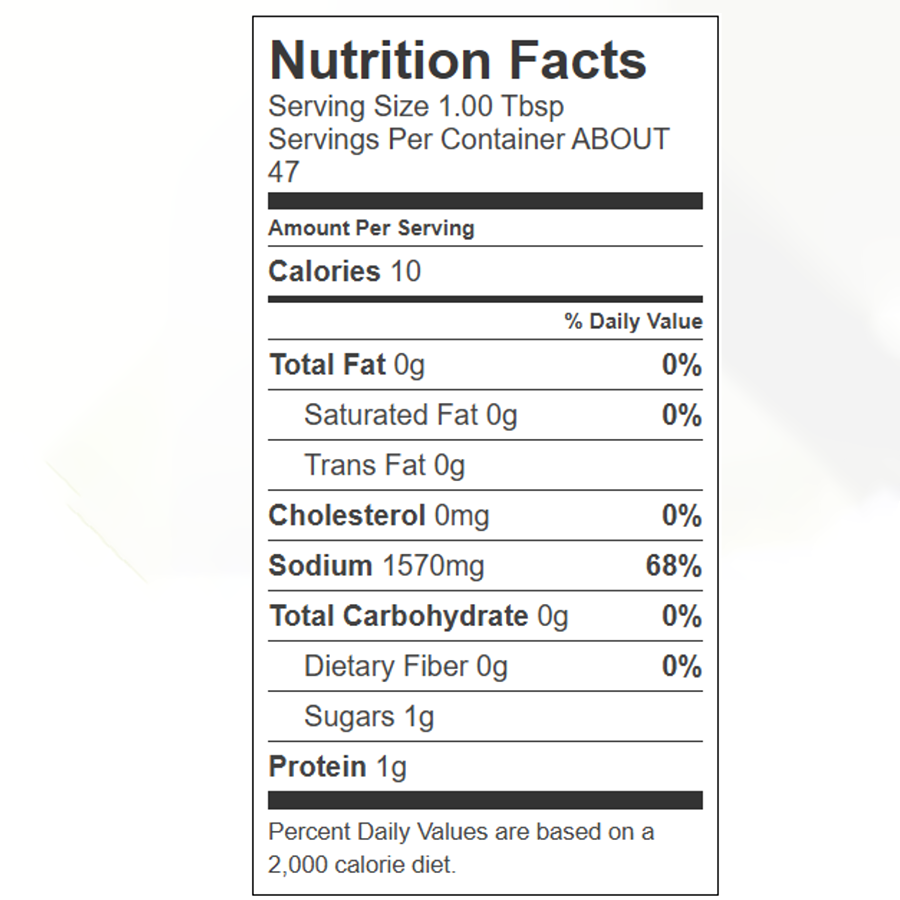Select the Calories 10 row
900x900 pixels.
485,271
